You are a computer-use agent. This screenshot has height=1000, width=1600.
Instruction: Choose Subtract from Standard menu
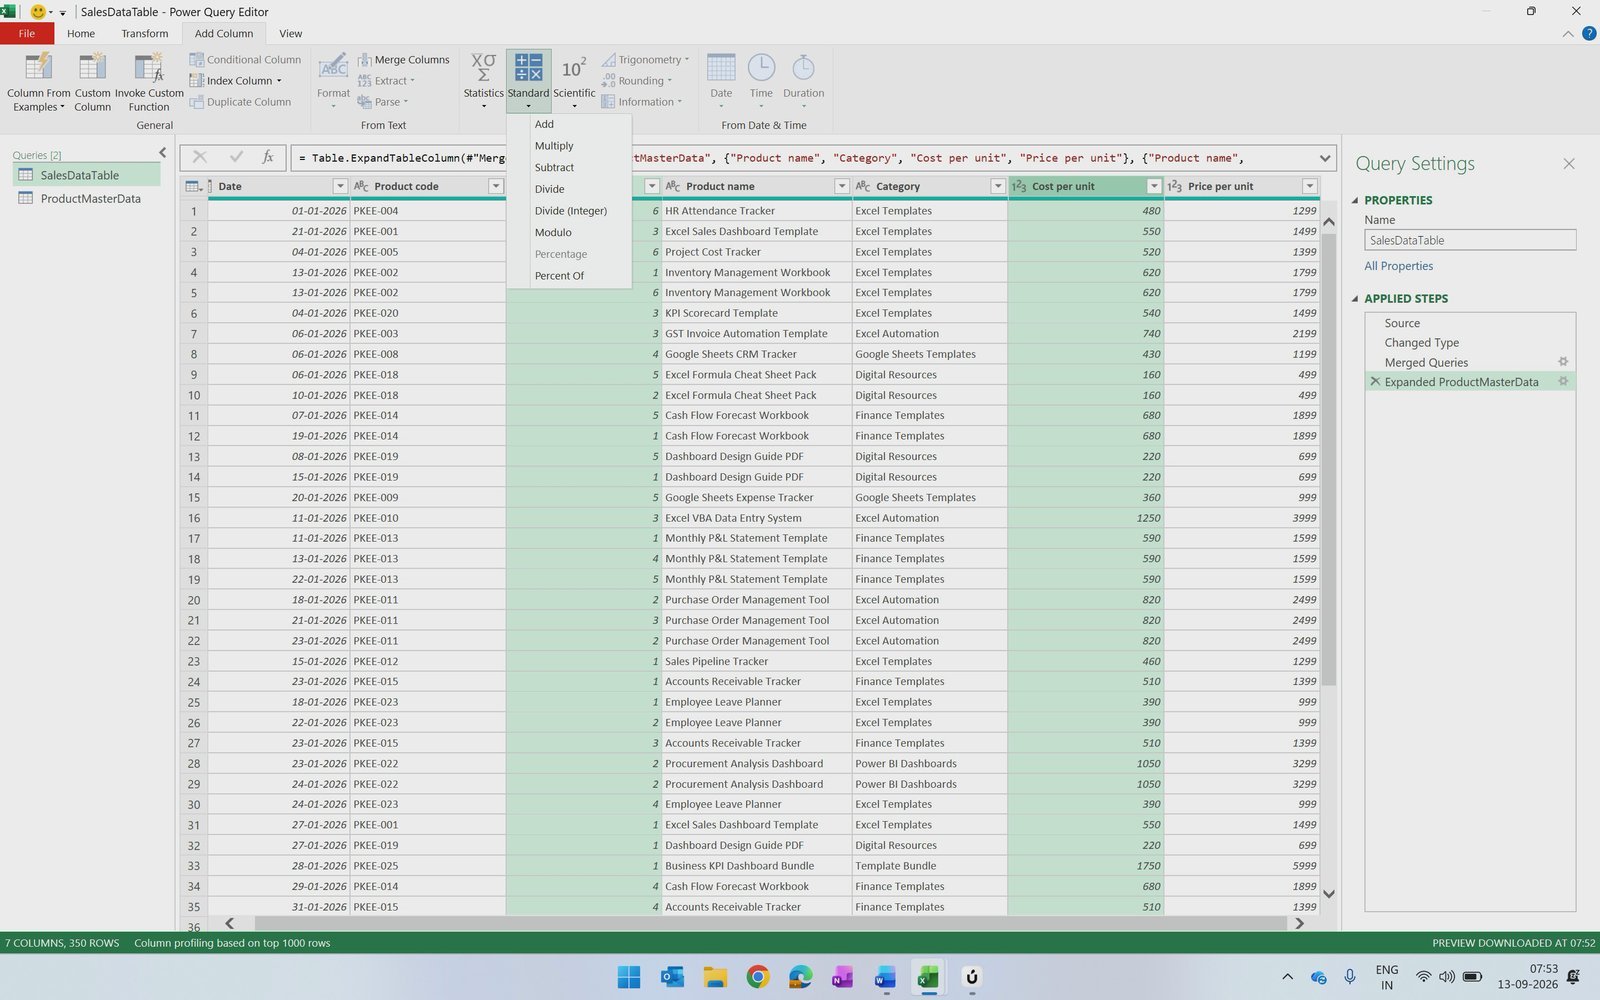pos(569,168)
